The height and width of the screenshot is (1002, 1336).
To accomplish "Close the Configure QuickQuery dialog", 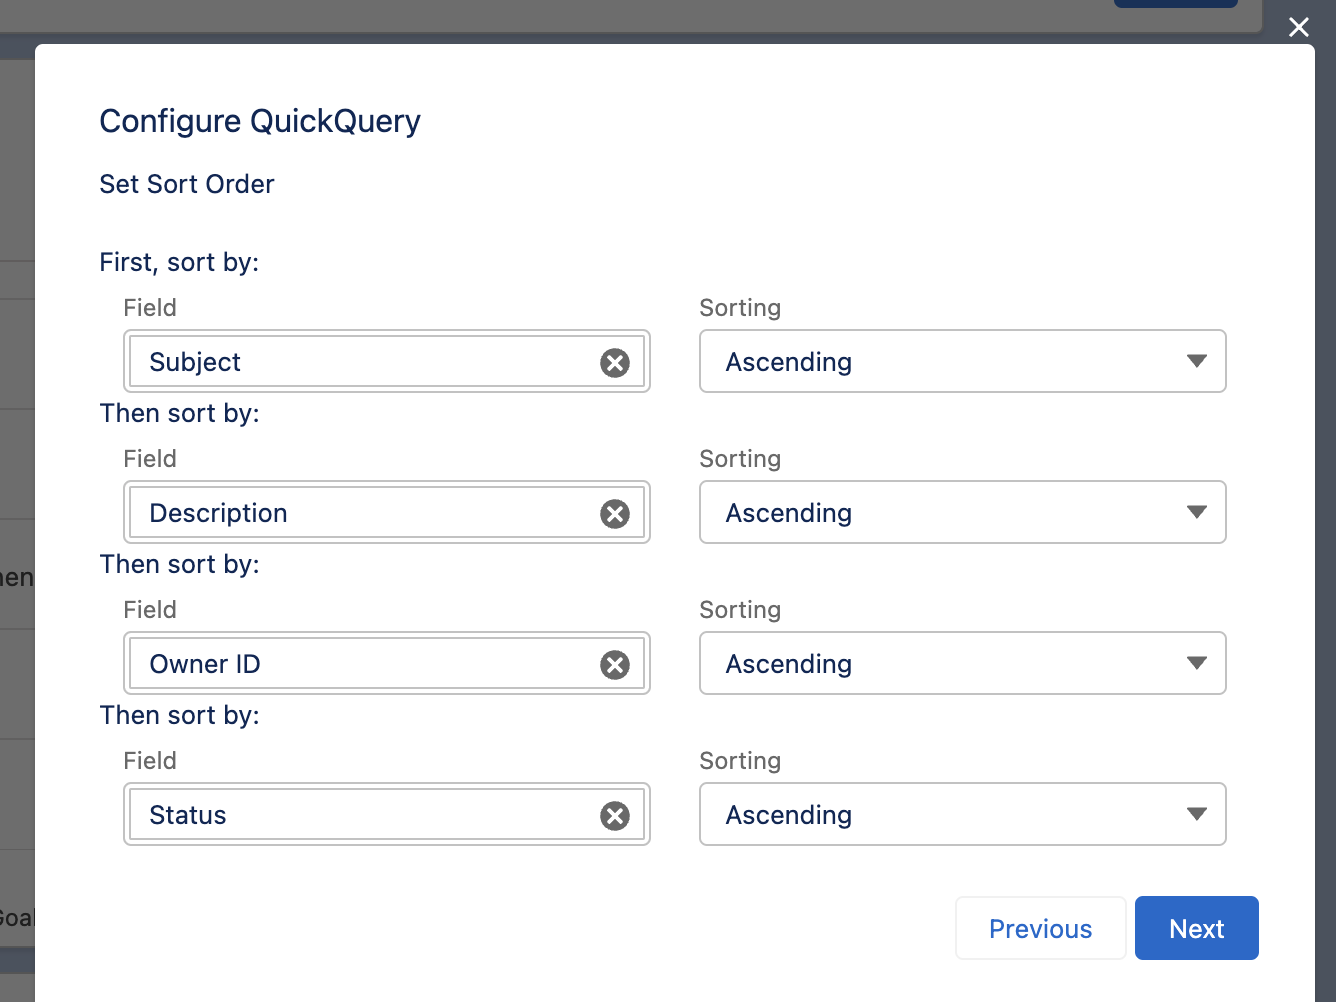I will coord(1298,27).
